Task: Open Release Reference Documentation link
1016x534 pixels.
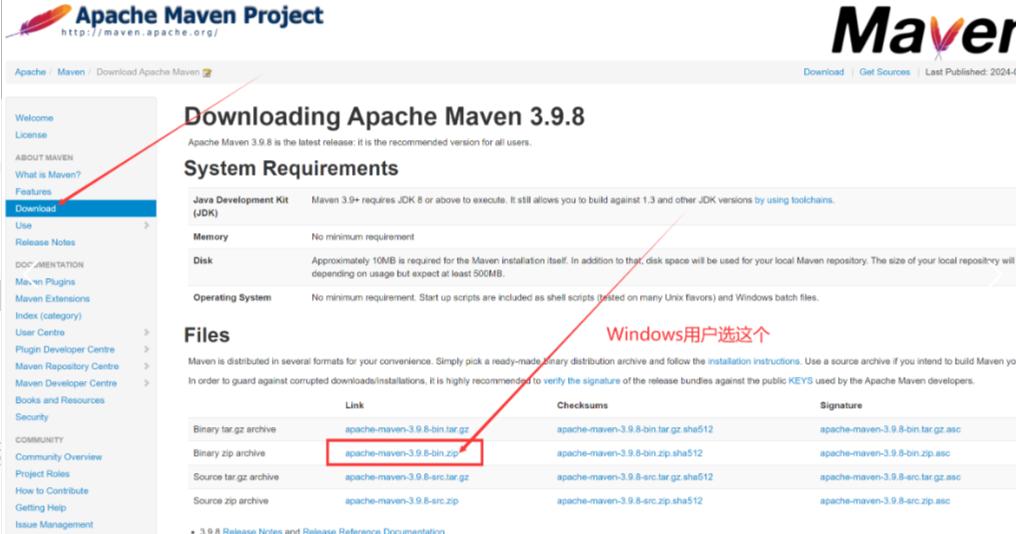Action: [374, 531]
